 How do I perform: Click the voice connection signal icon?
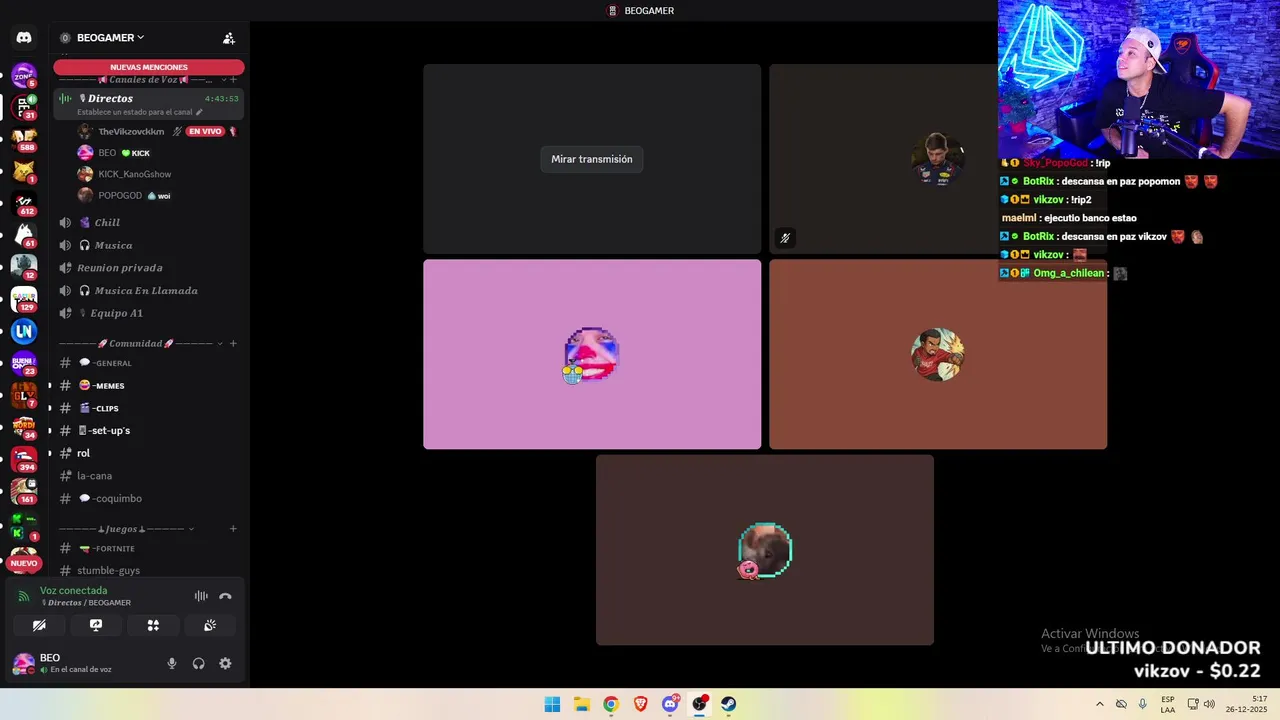(x=24, y=596)
